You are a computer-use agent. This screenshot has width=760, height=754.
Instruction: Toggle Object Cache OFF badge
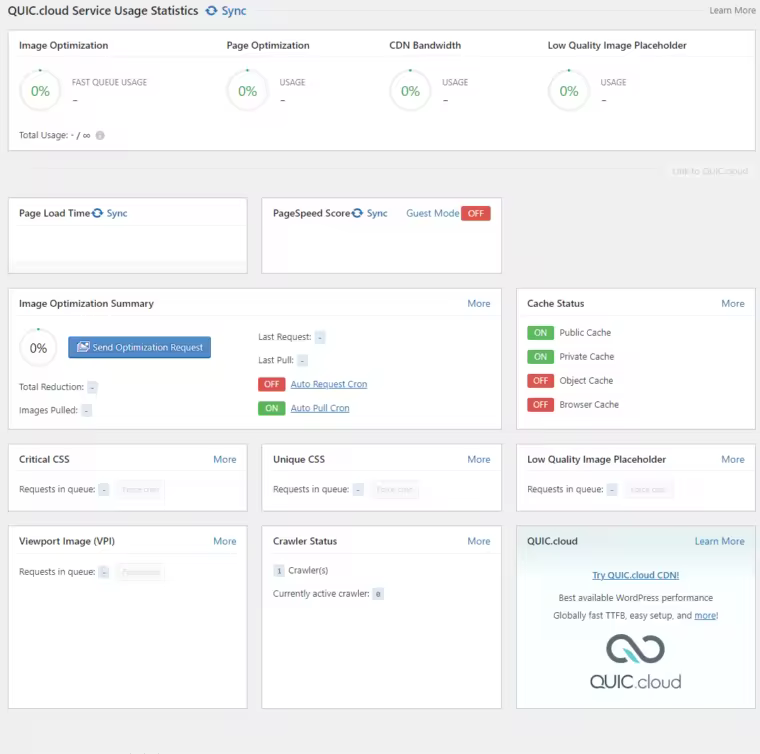pyautogui.click(x=540, y=380)
